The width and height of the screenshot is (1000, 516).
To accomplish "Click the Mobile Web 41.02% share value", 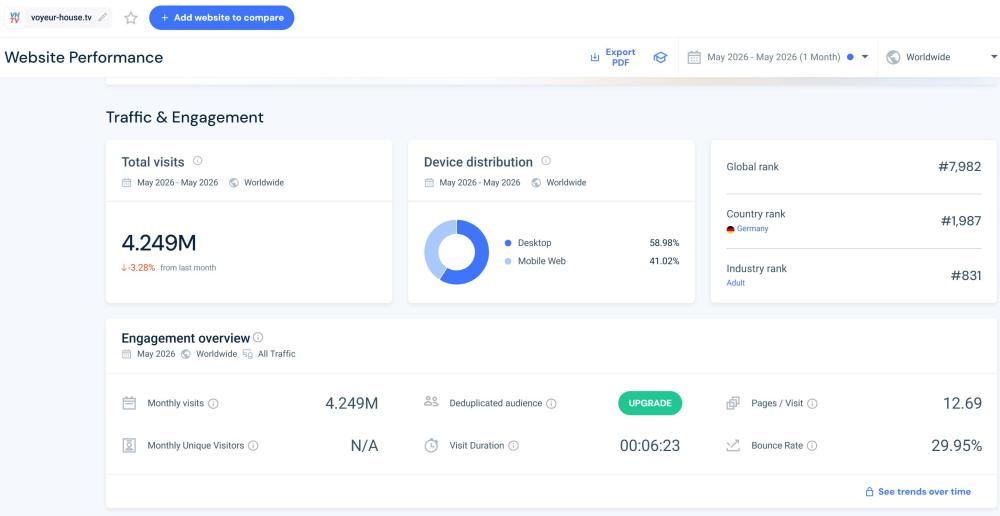I will tap(665, 261).
